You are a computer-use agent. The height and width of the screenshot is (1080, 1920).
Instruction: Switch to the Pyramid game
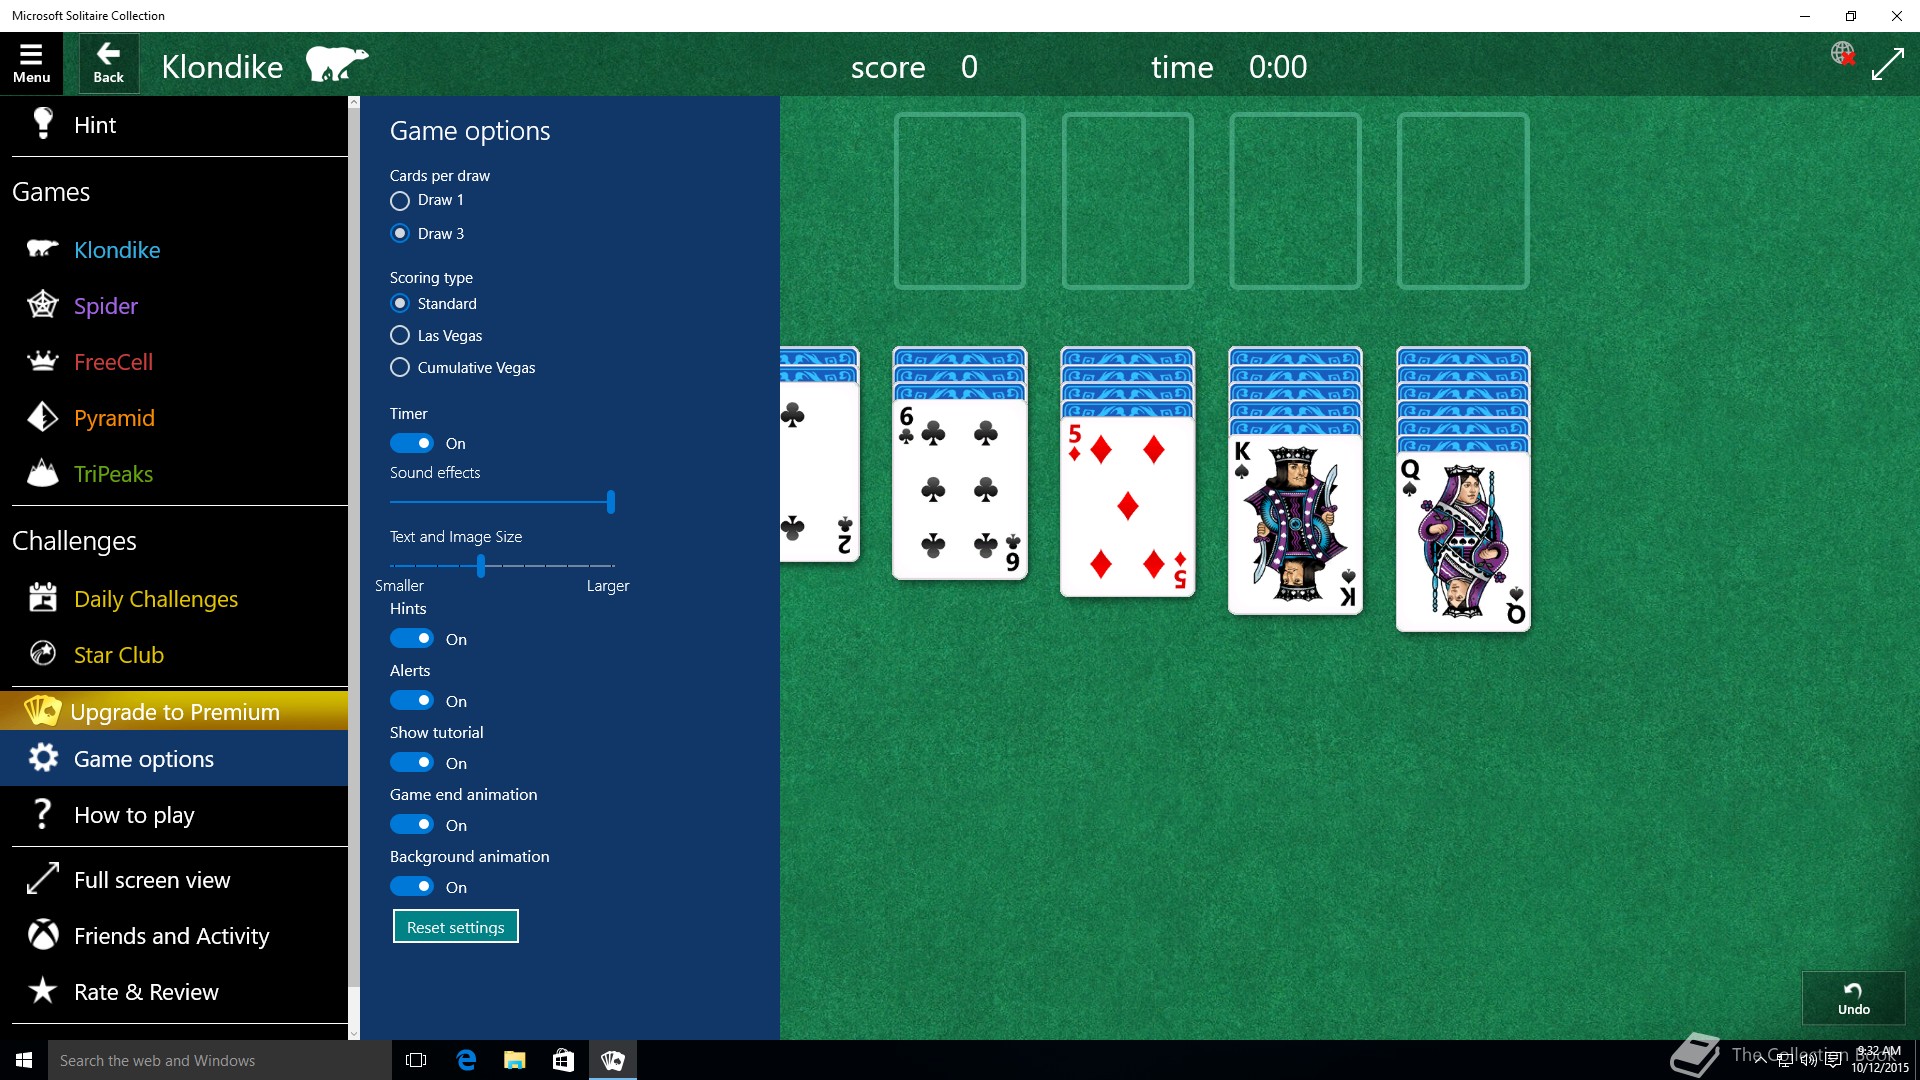[174, 418]
